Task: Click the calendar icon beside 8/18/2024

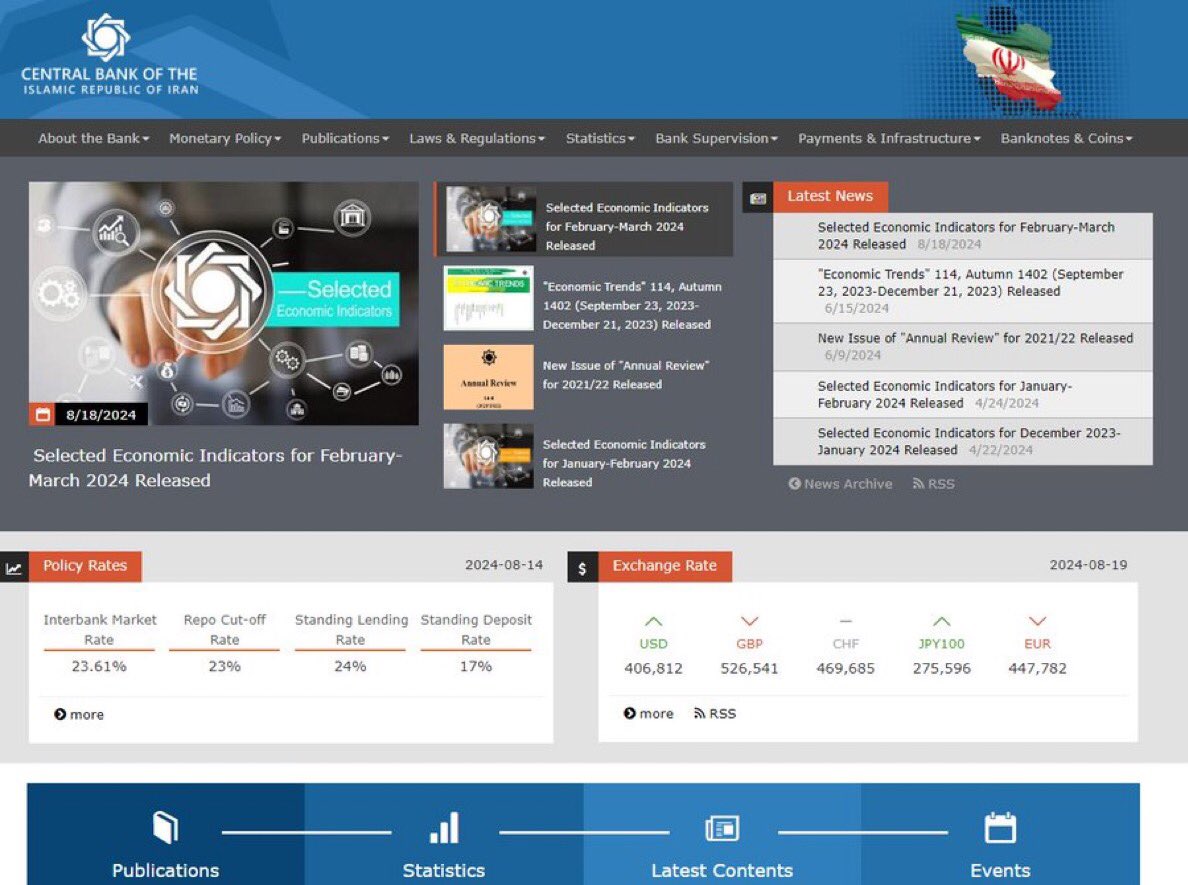Action: pyautogui.click(x=42, y=414)
